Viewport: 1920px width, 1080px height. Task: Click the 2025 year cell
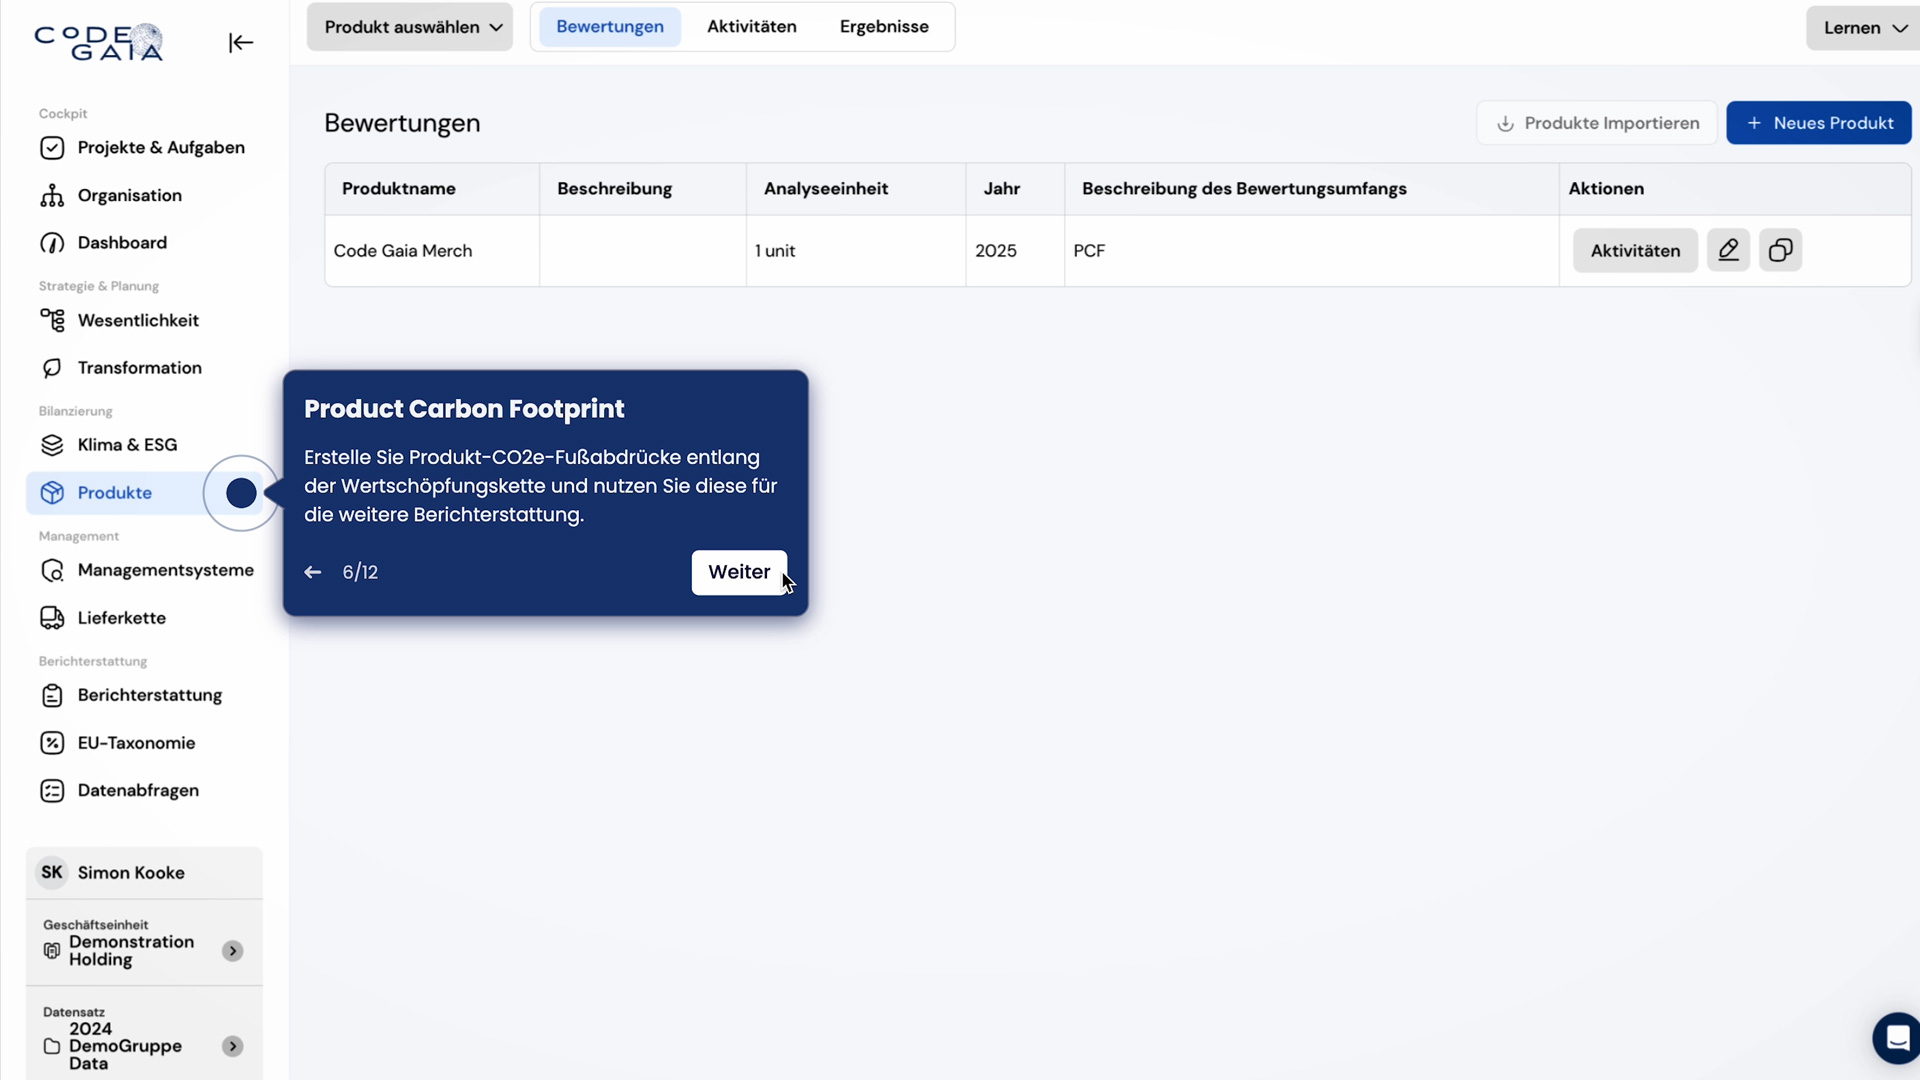point(1015,251)
